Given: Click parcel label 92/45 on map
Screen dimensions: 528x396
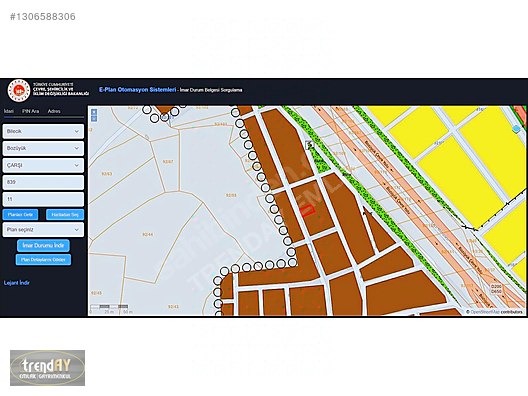Looking at the screenshot, I should tap(96, 293).
